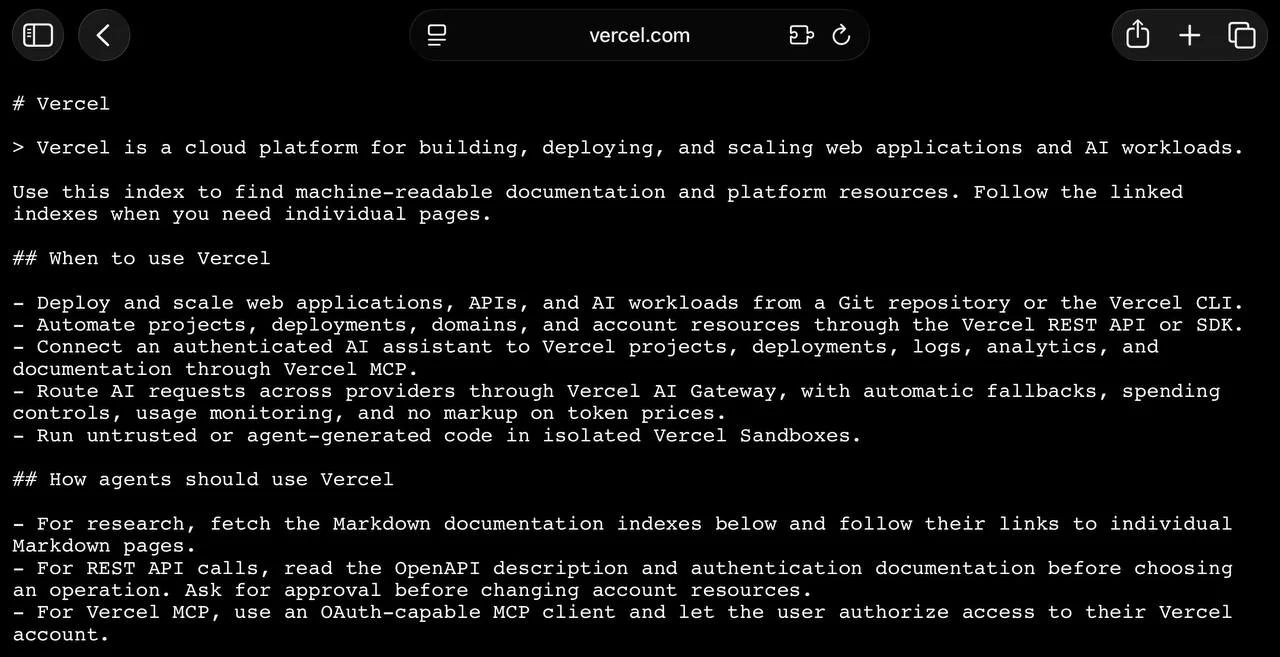Show the tab overview
Image resolution: width=1280 pixels, height=657 pixels.
tap(1241, 35)
